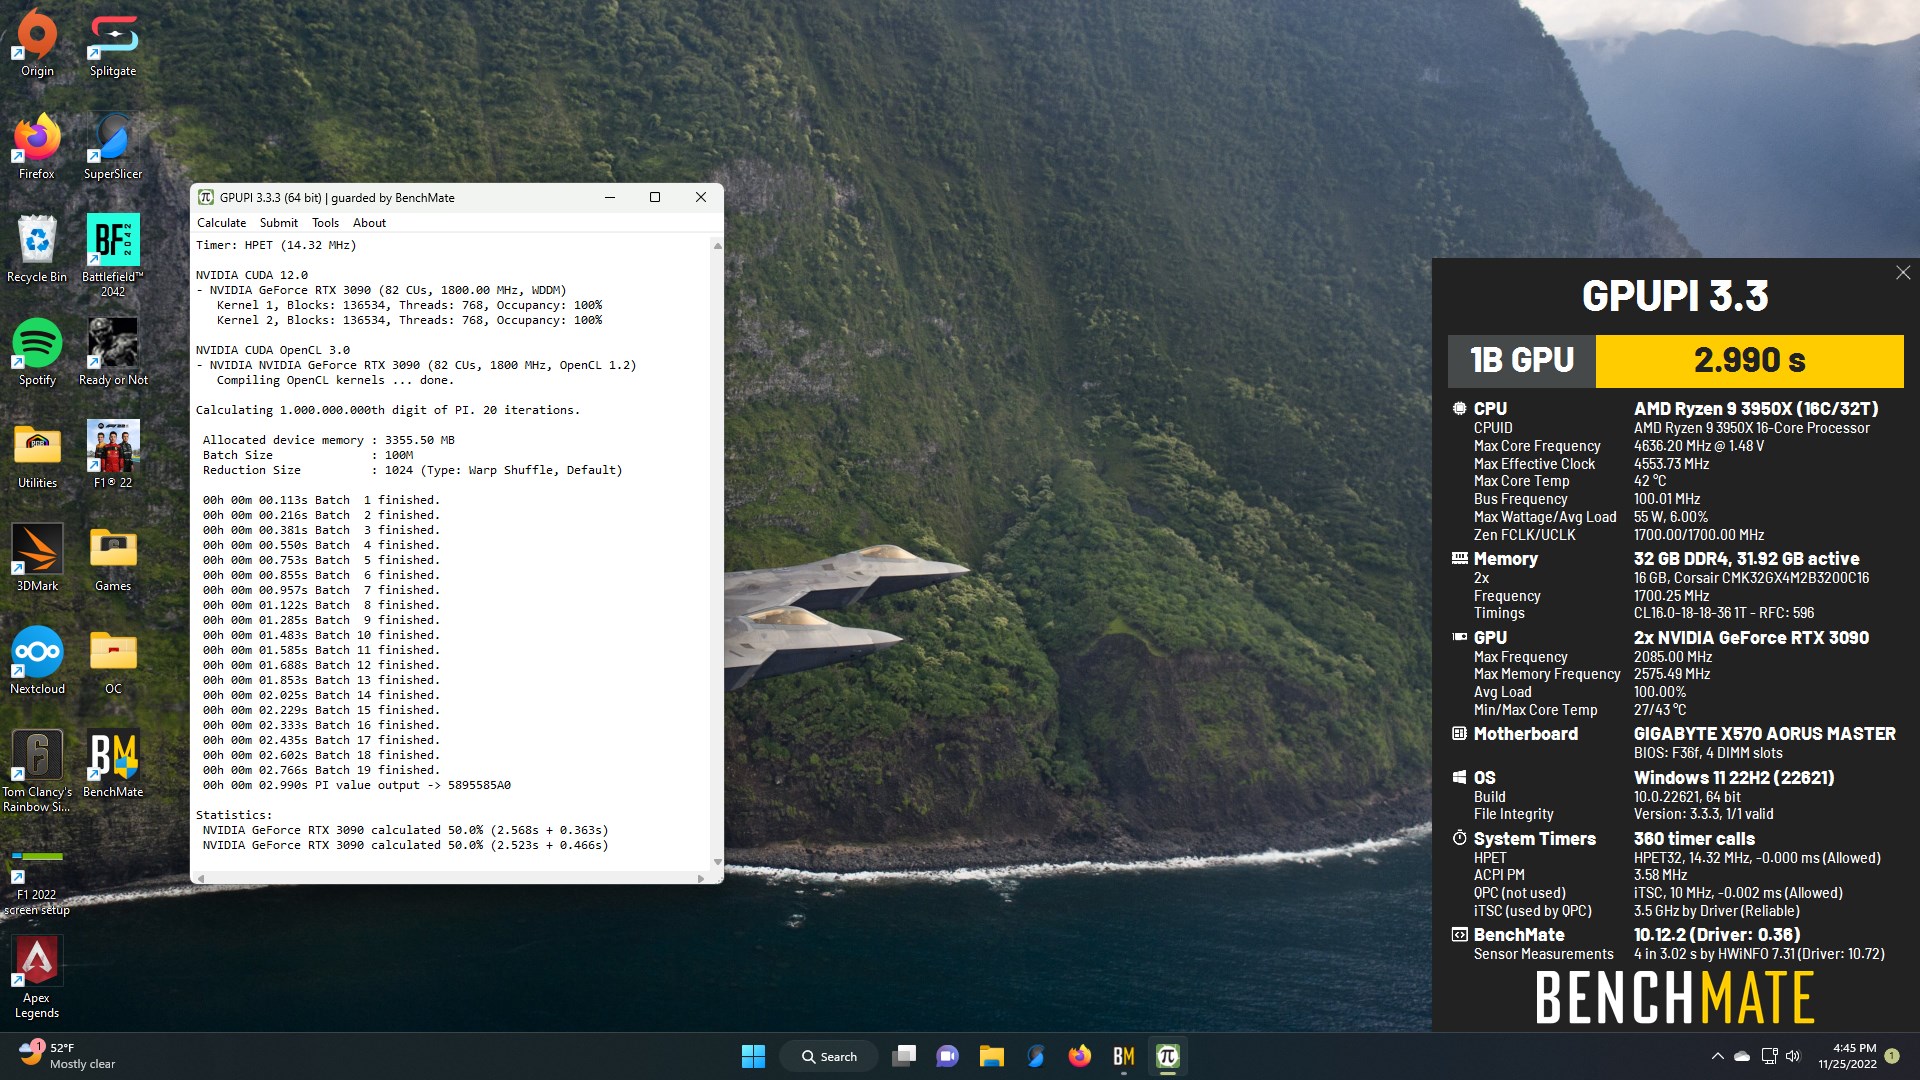Open the OneDrive cloud tray icon
The image size is (1920, 1080).
(1742, 1056)
